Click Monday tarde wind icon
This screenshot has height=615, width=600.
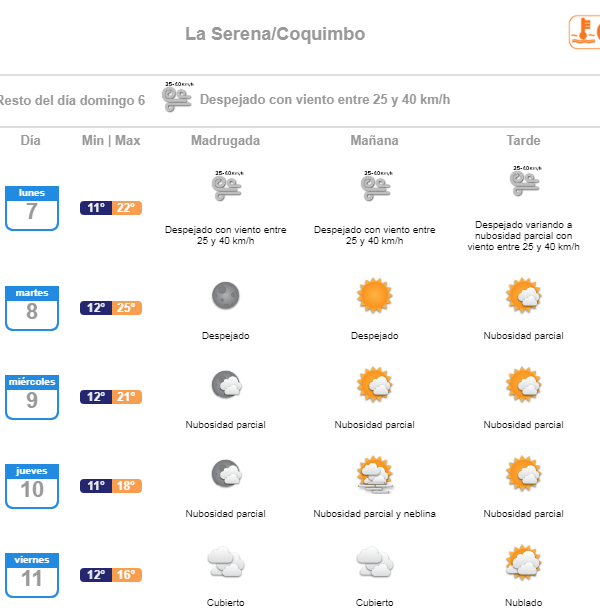[x=523, y=182]
